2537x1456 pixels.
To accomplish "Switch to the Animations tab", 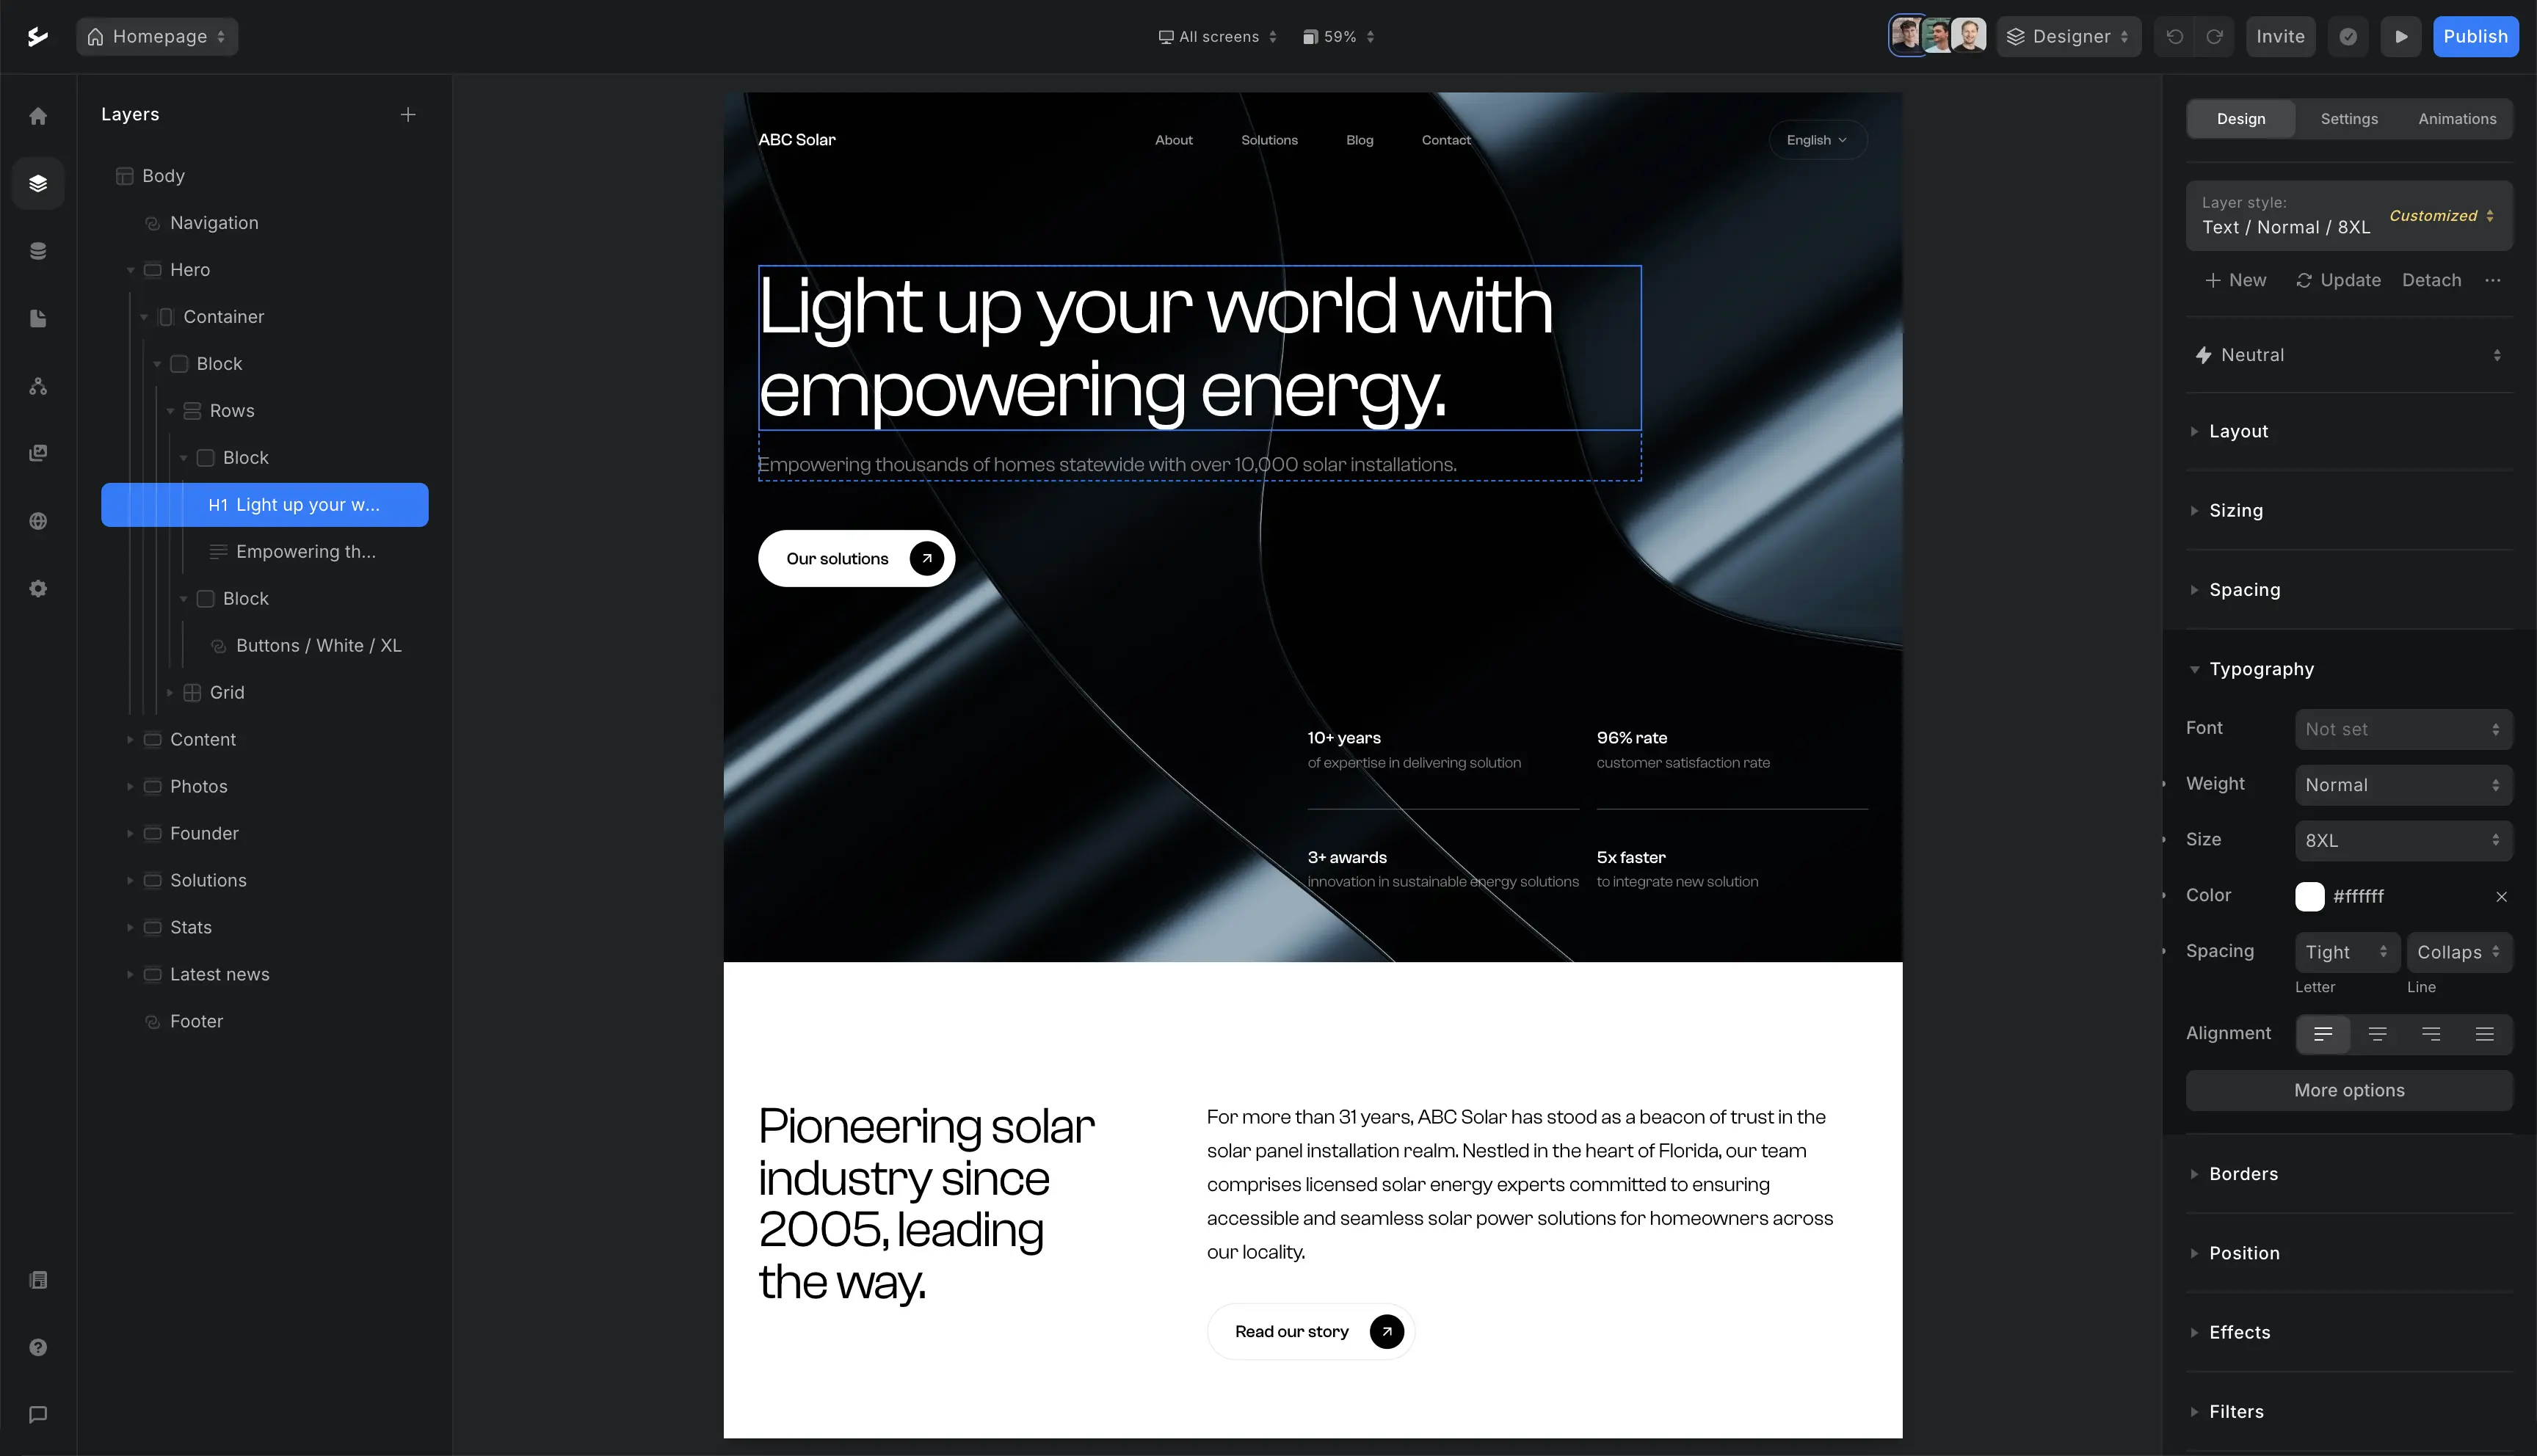I will click(x=2457, y=118).
